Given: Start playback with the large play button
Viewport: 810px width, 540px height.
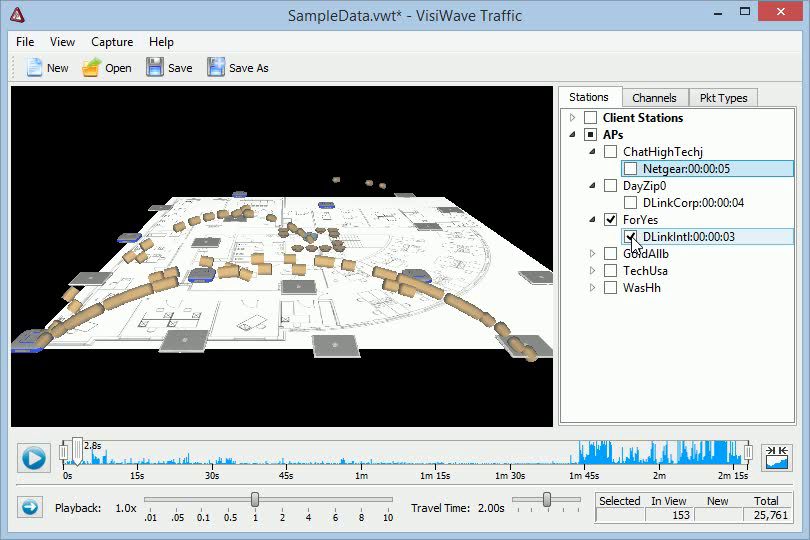Looking at the screenshot, I should 34,458.
